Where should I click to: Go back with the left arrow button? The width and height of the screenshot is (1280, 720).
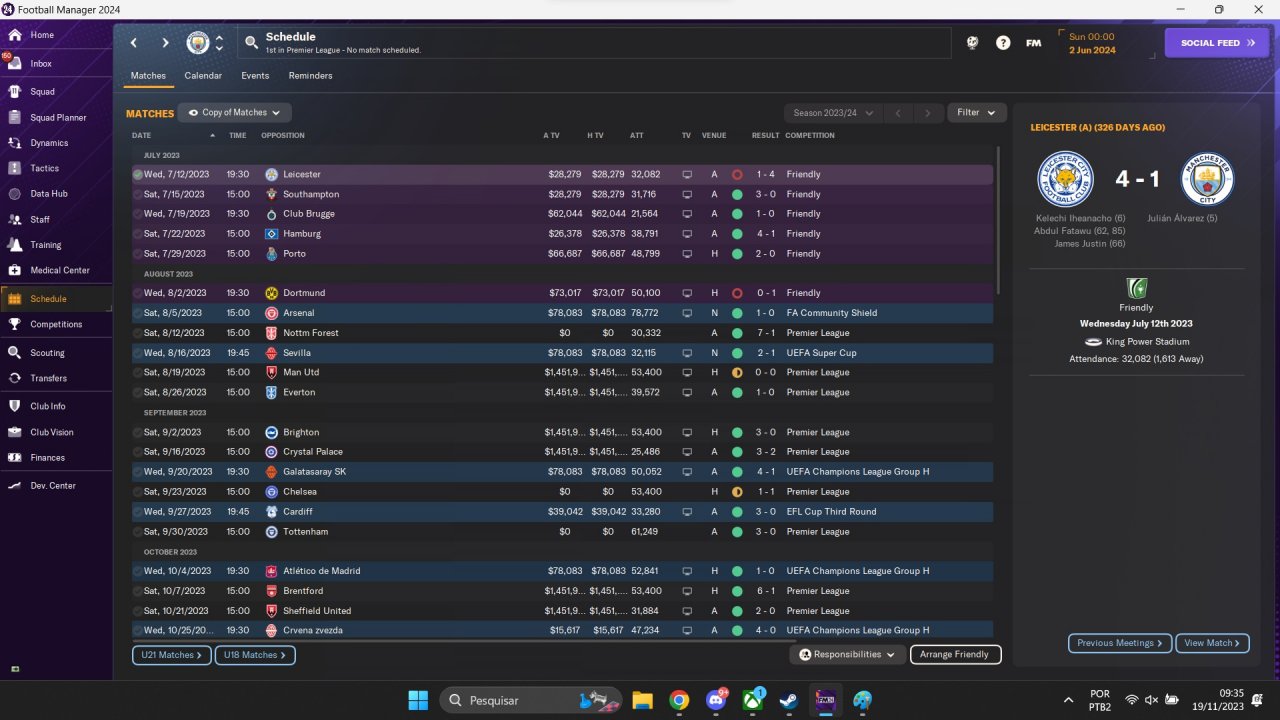tap(134, 43)
